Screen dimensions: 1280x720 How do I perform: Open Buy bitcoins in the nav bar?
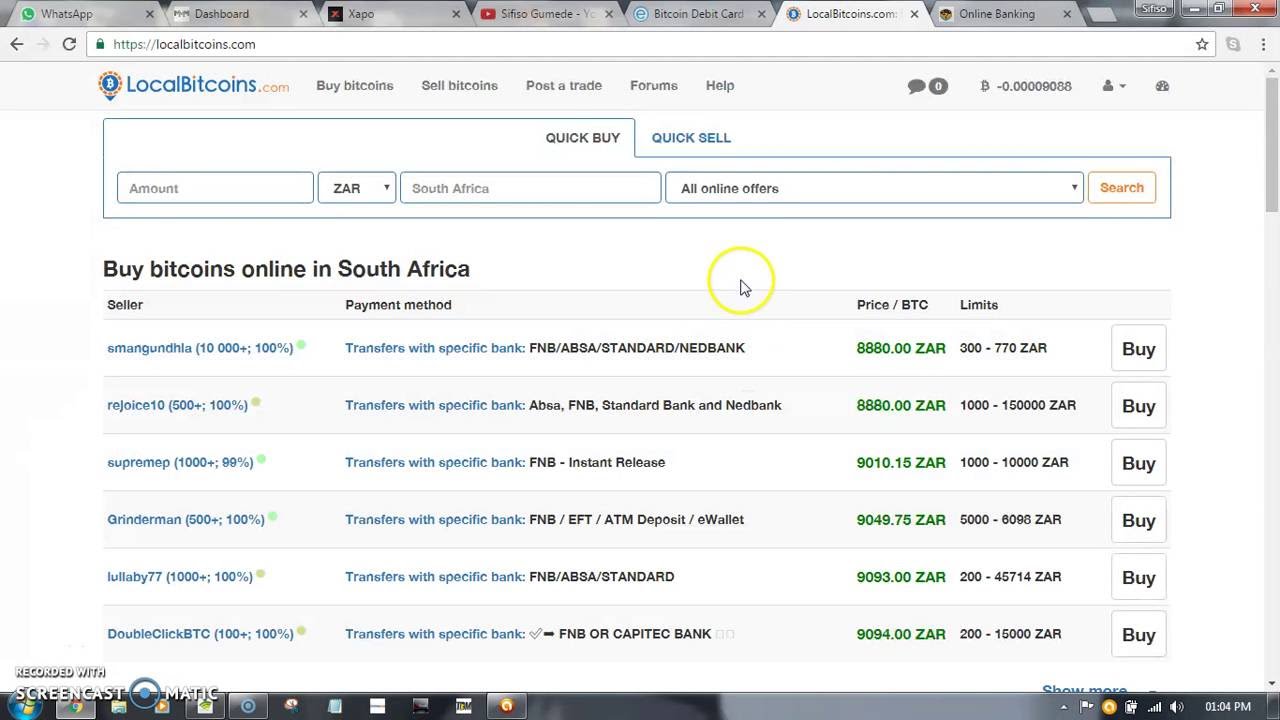(355, 86)
